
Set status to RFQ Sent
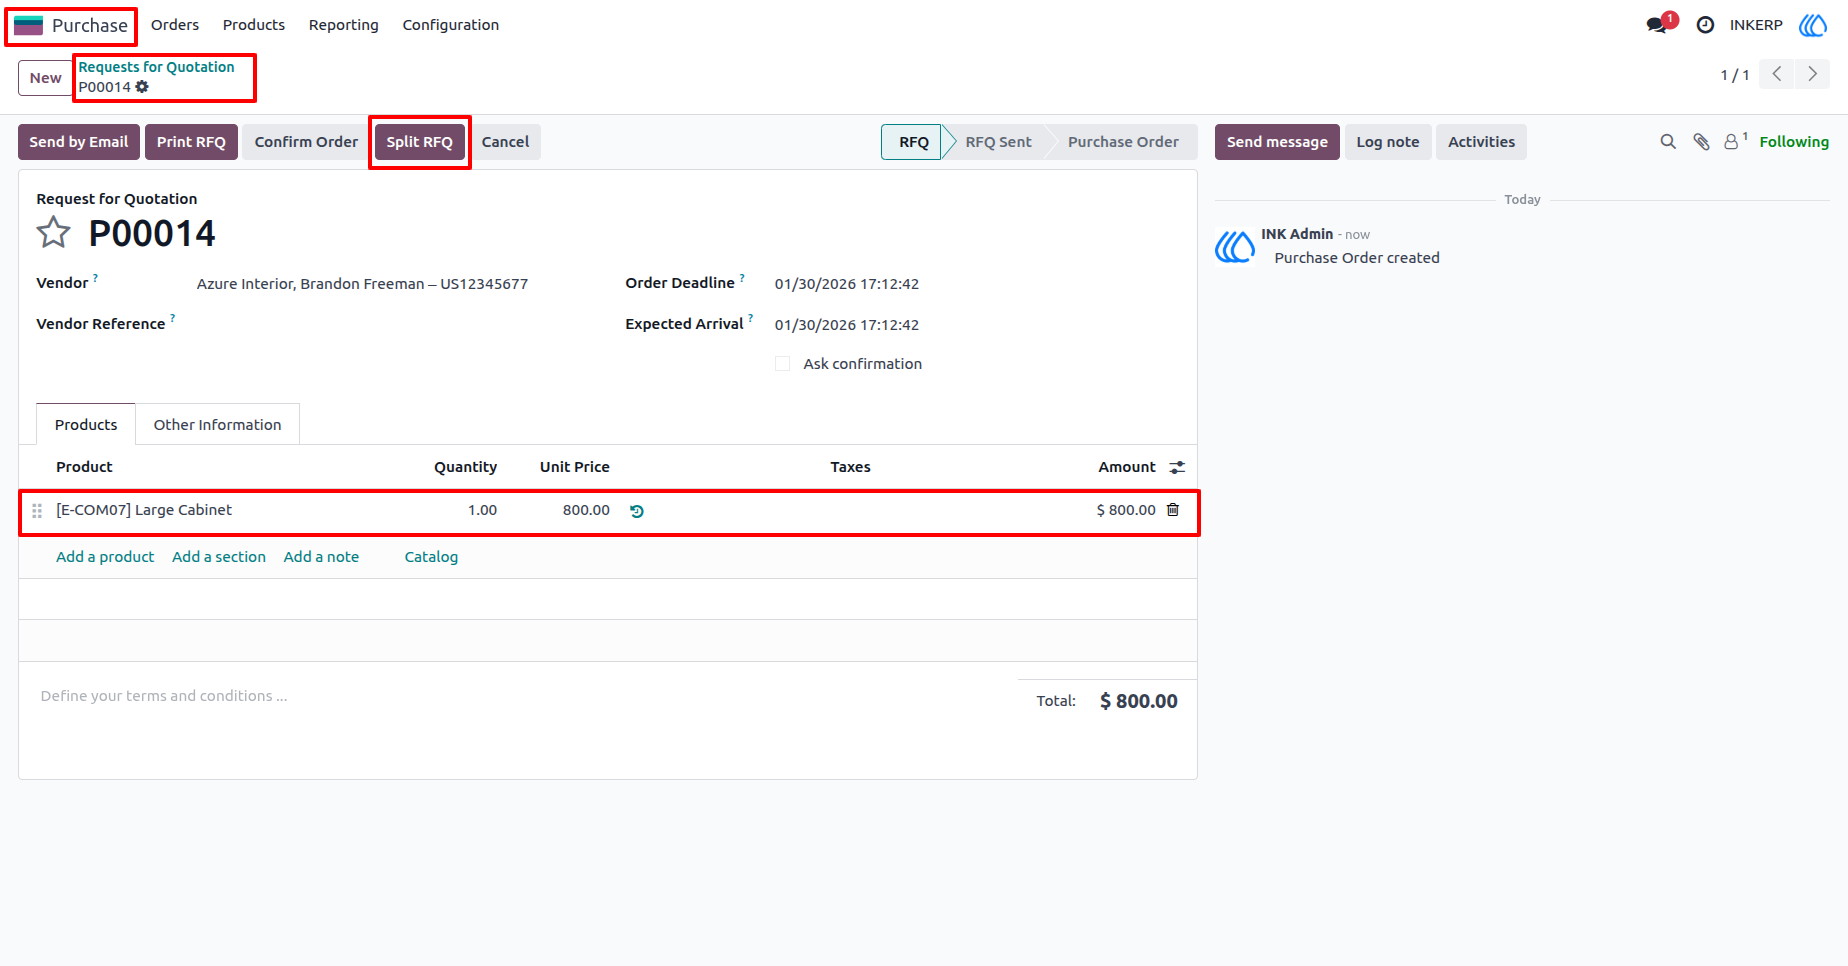pyautogui.click(x=998, y=142)
